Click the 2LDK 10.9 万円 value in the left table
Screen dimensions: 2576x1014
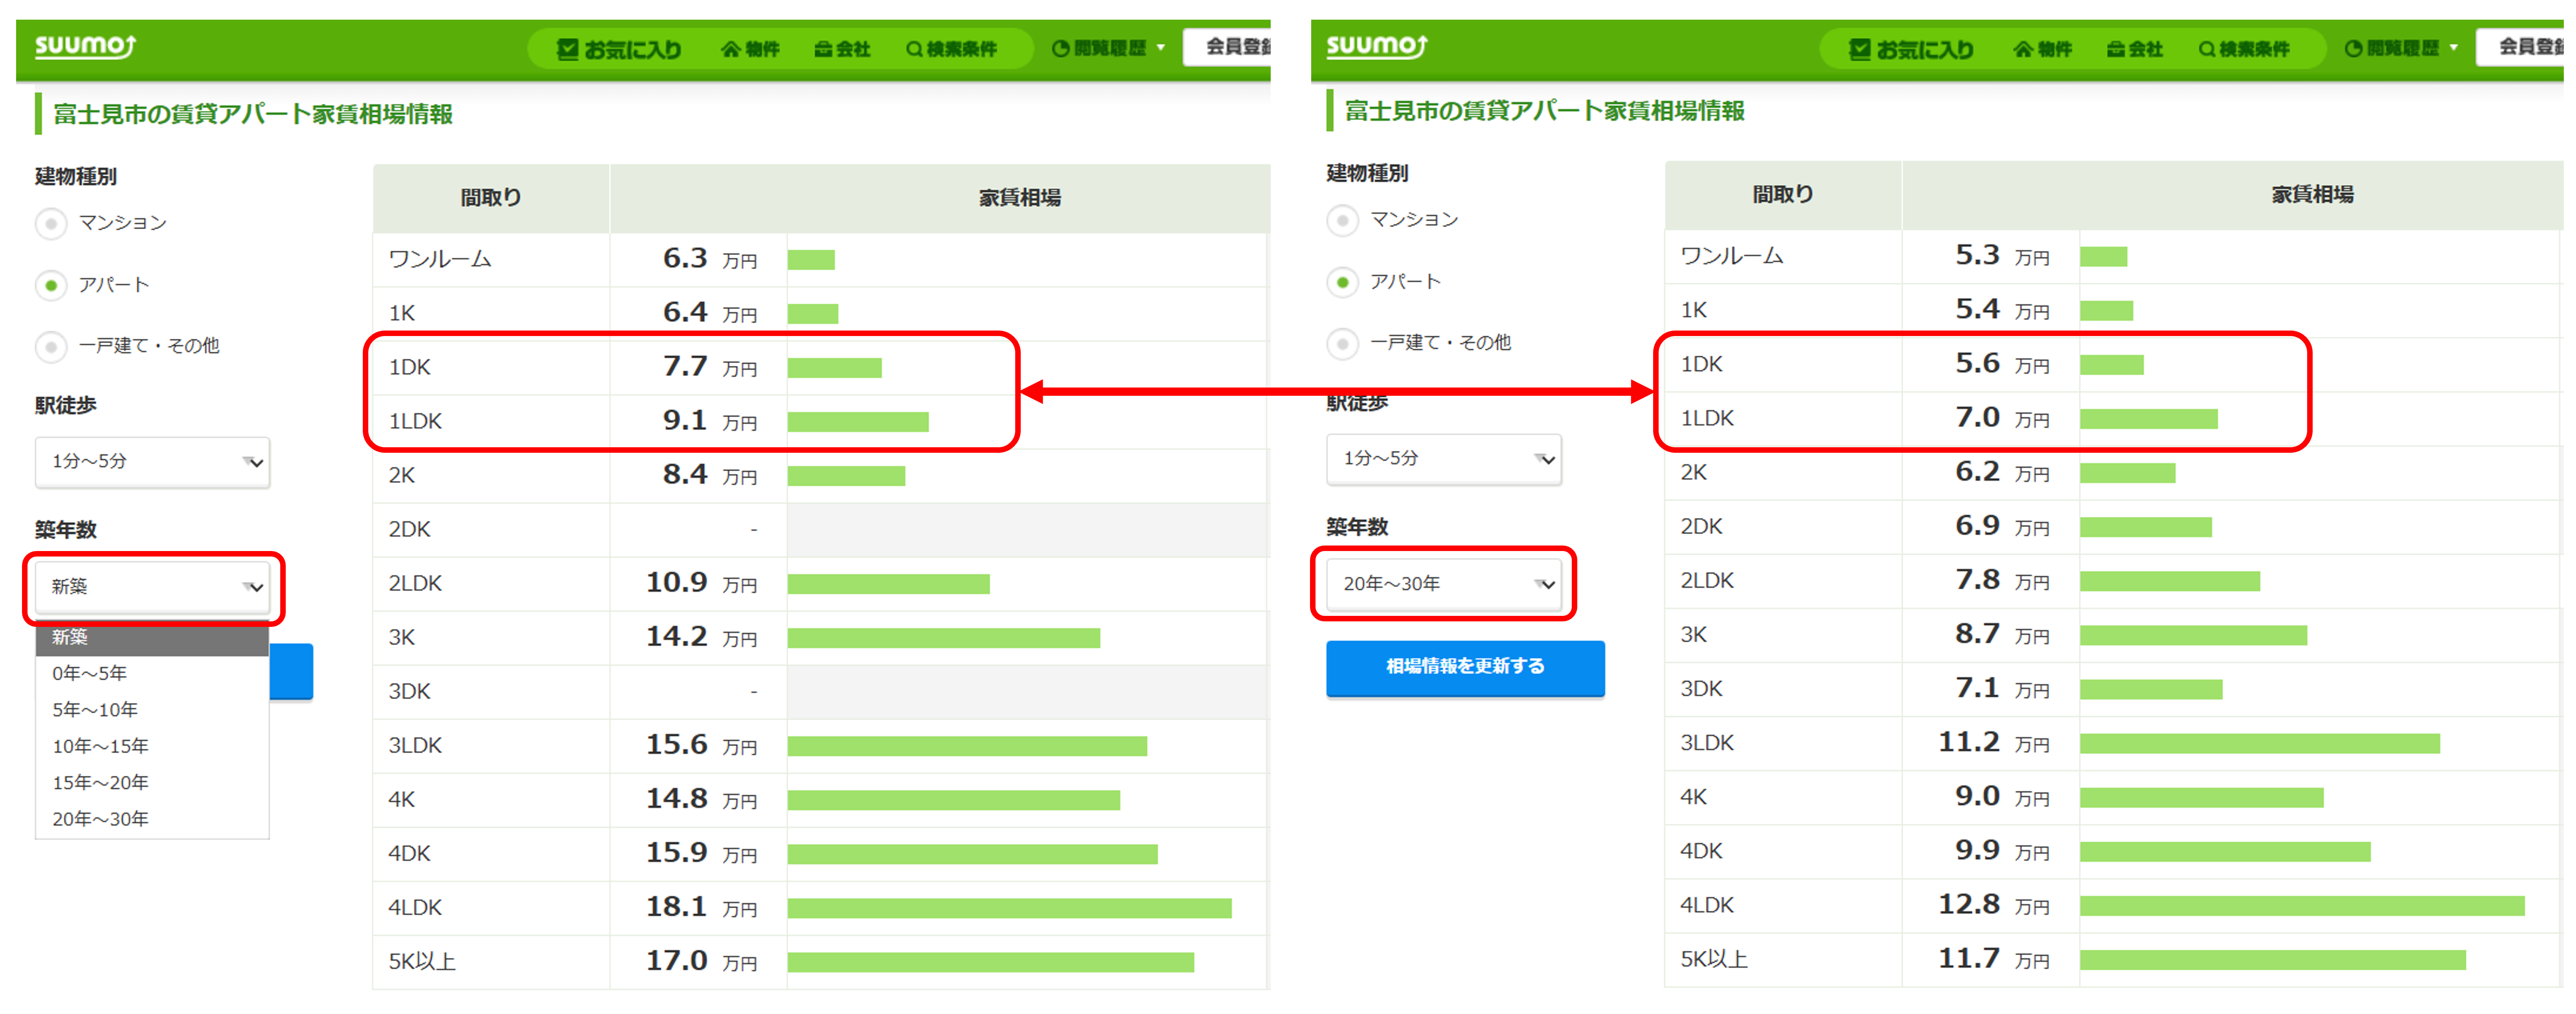coord(701,583)
